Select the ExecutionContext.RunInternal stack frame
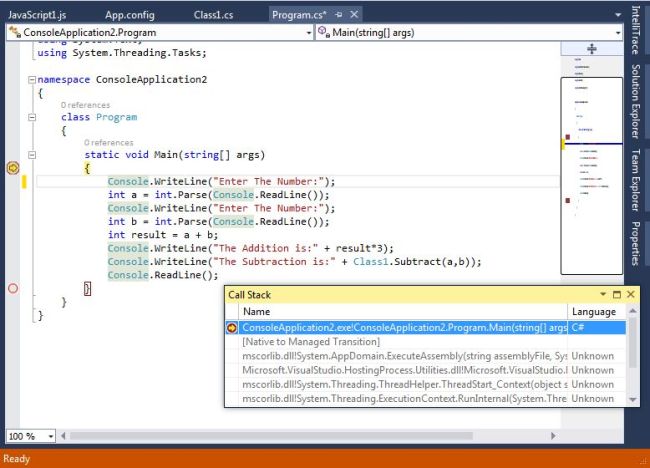 (425, 398)
